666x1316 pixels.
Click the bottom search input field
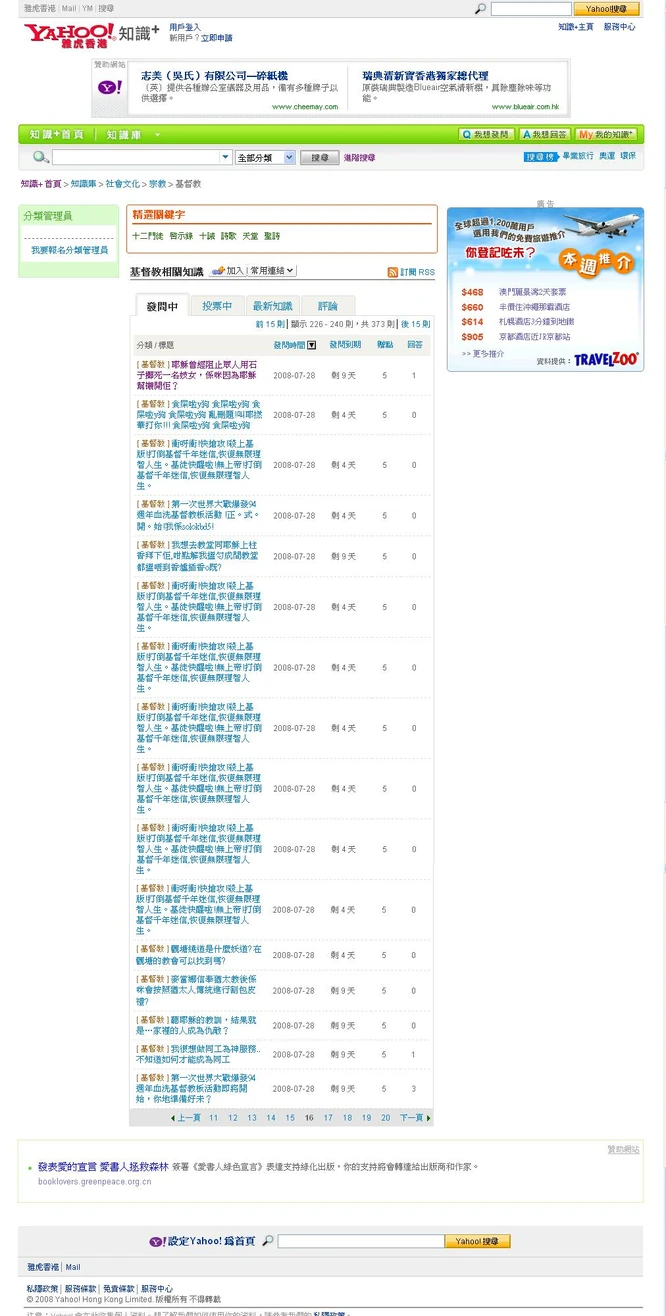pos(360,1241)
